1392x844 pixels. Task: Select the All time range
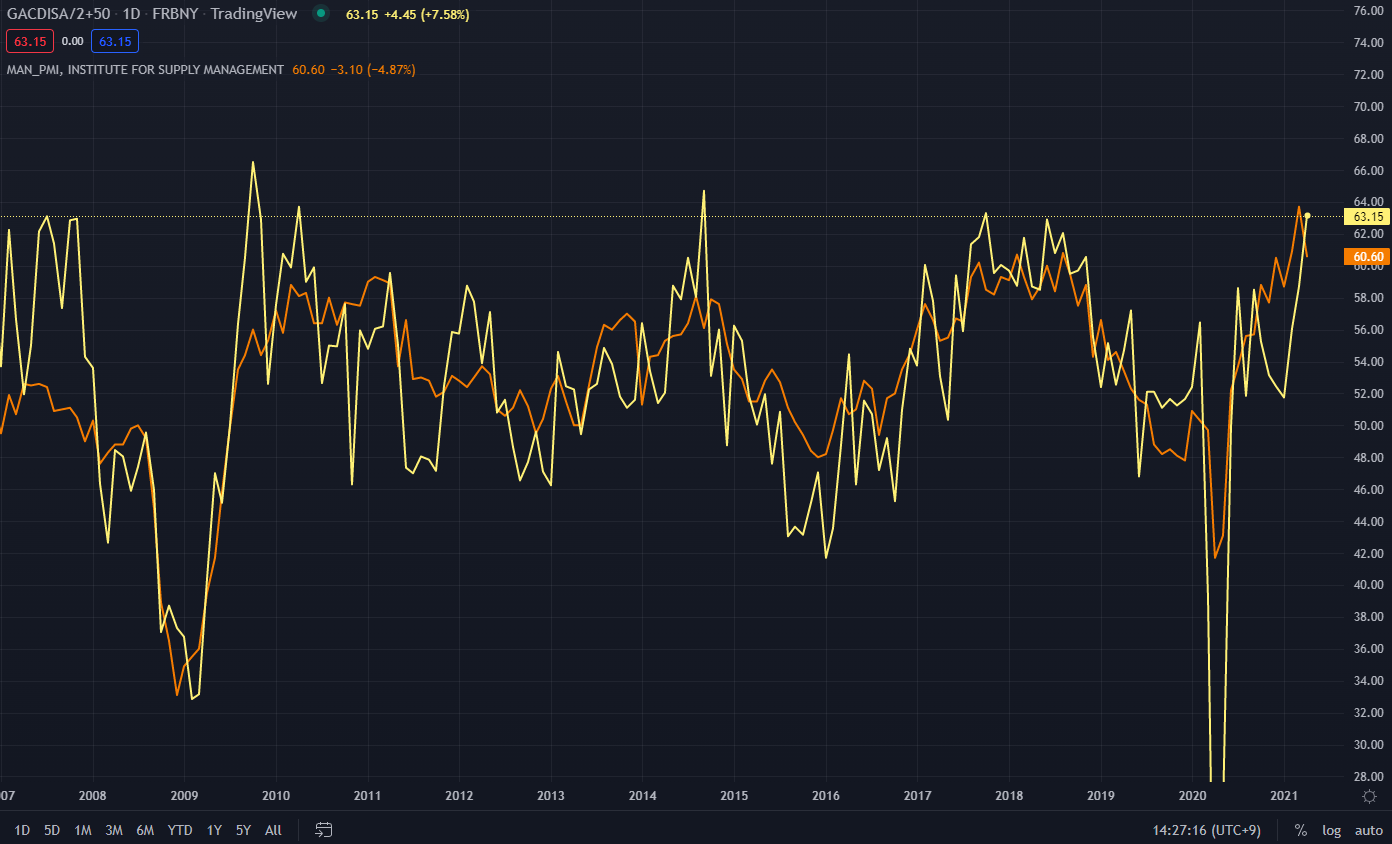(x=273, y=830)
